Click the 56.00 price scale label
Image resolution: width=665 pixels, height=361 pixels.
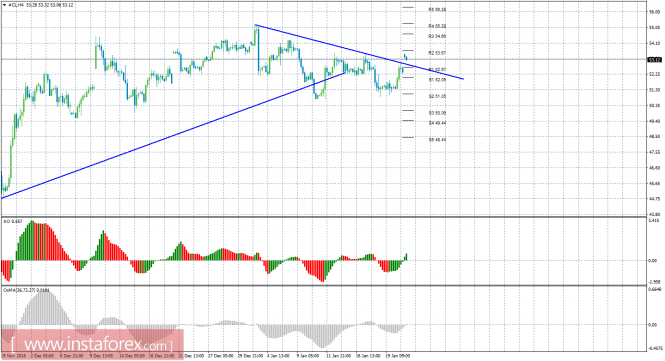(654, 12)
